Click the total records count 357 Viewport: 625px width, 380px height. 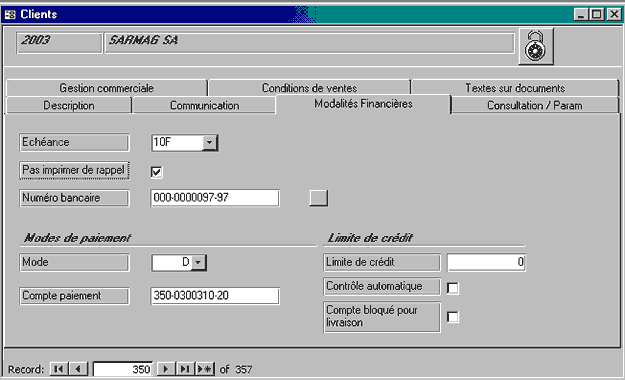coord(244,370)
